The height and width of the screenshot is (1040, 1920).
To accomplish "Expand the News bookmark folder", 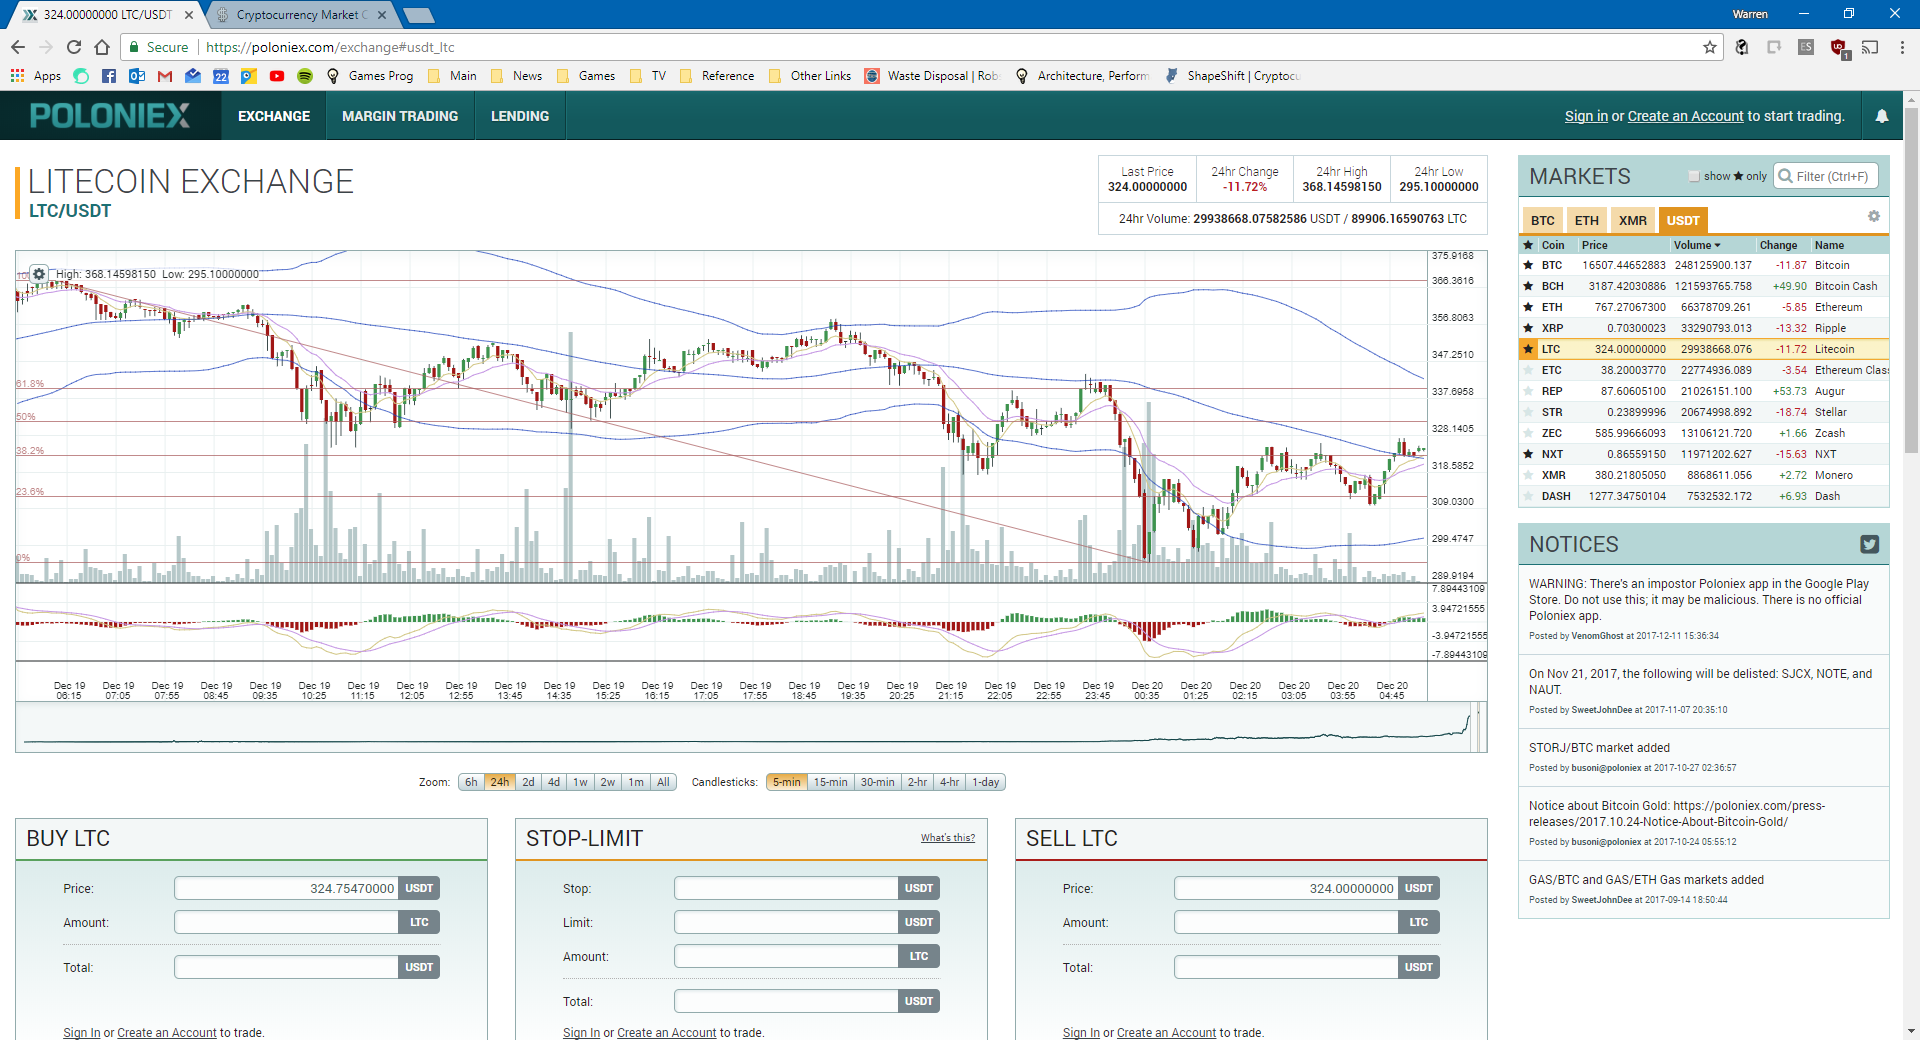I will pyautogui.click(x=516, y=76).
